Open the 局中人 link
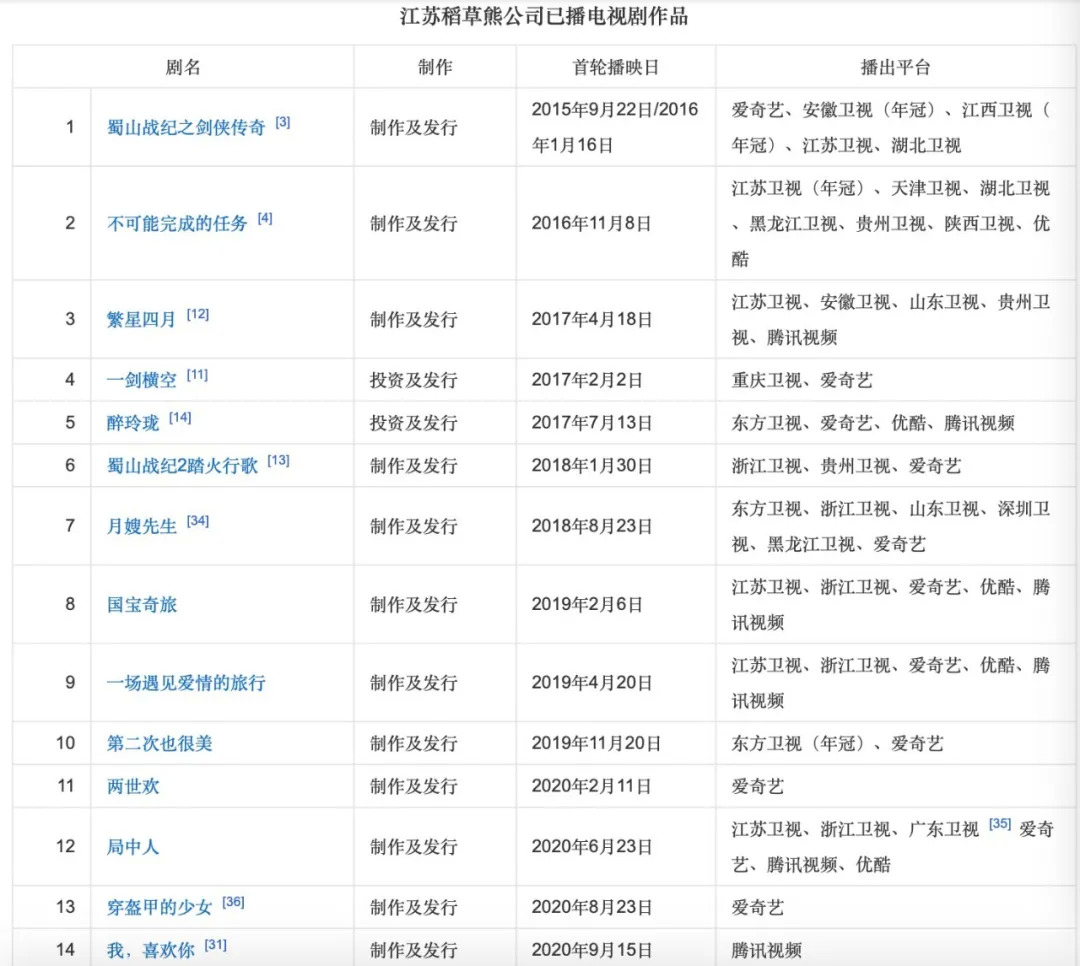 [133, 847]
